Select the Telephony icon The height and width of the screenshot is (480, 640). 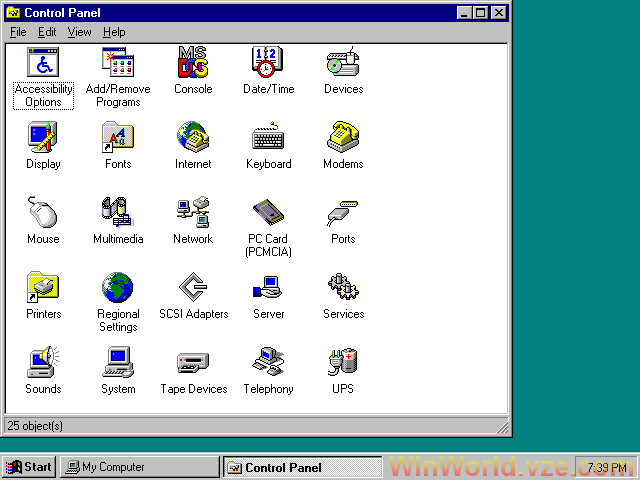[268, 362]
